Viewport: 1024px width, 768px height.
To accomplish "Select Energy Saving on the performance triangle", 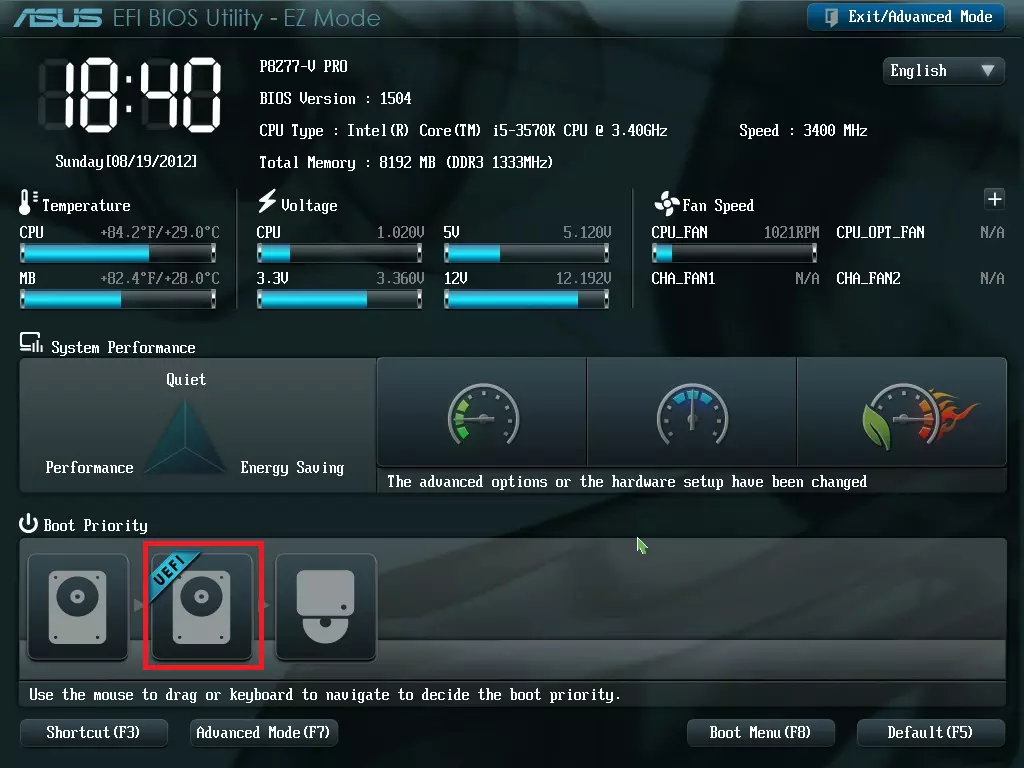I will click(292, 468).
